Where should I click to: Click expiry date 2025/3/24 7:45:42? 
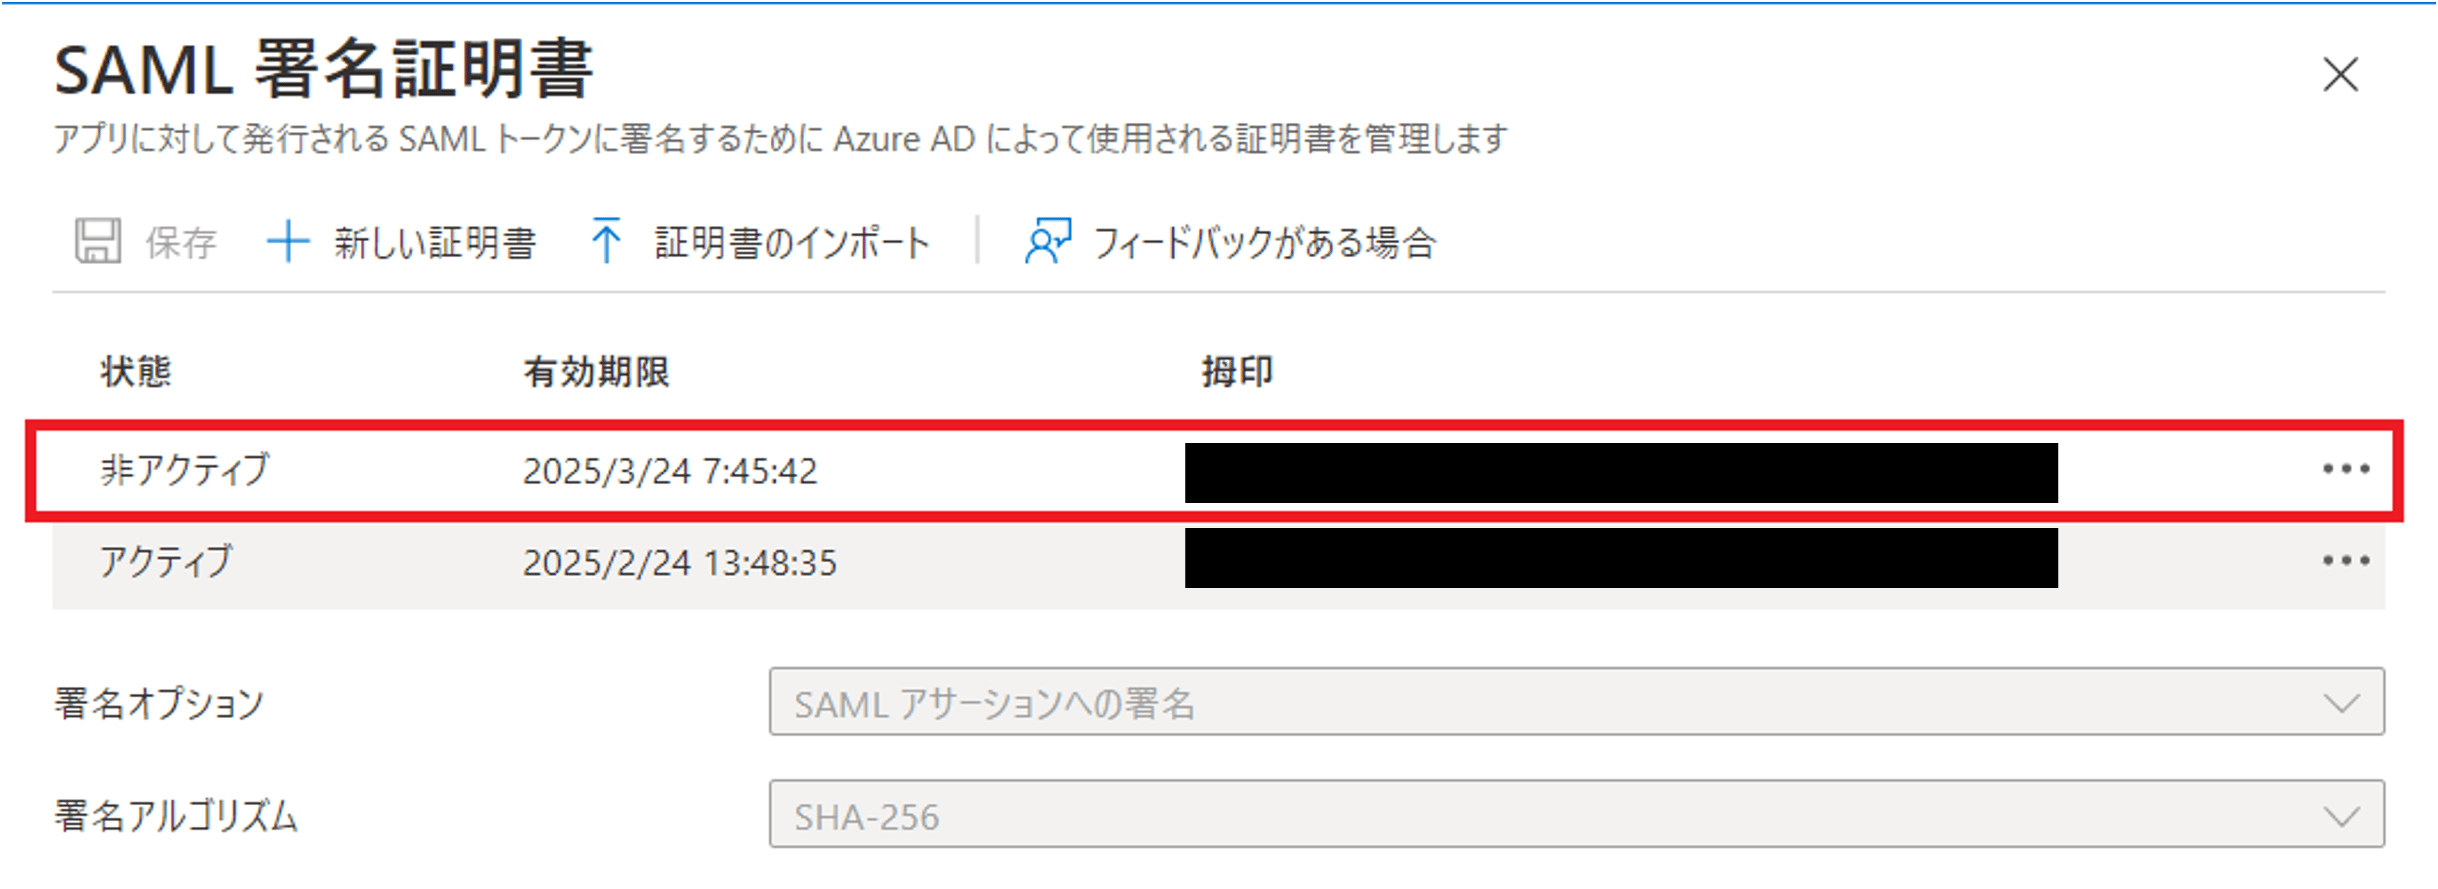tap(670, 471)
